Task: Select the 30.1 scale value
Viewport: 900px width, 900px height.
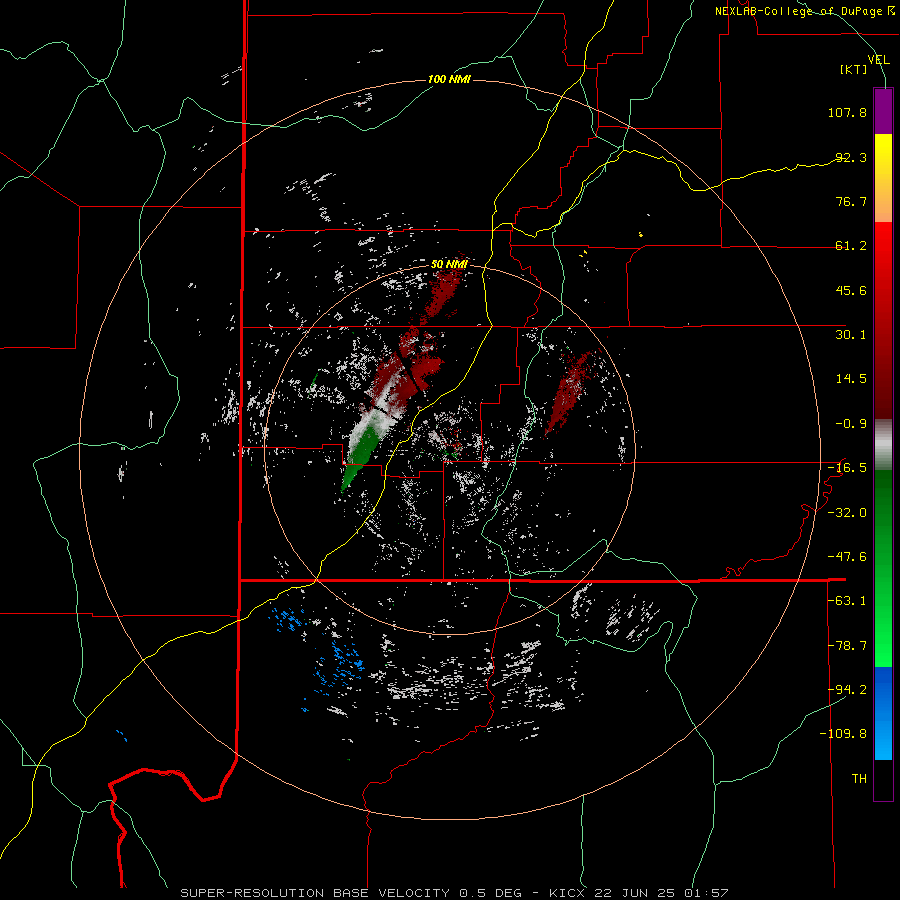Action: click(851, 335)
